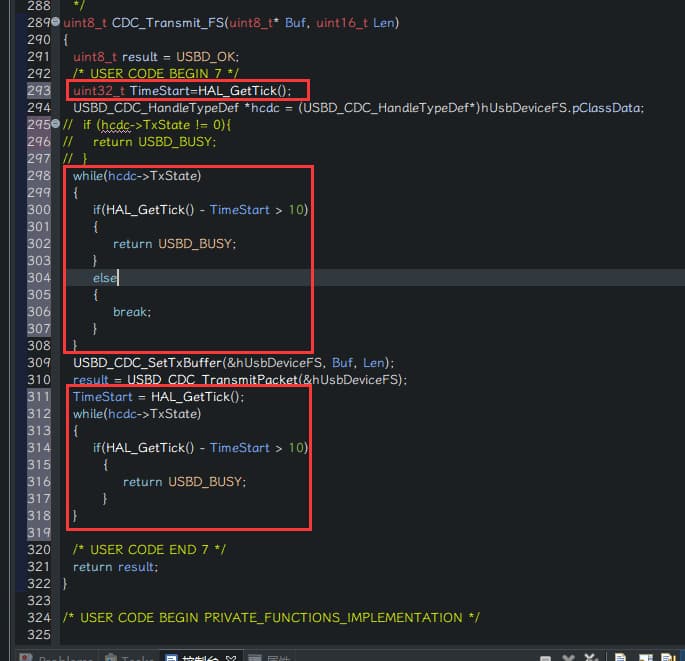Click the remove launch X icon
Image resolution: width=685 pixels, height=661 pixels.
[x=568, y=657]
